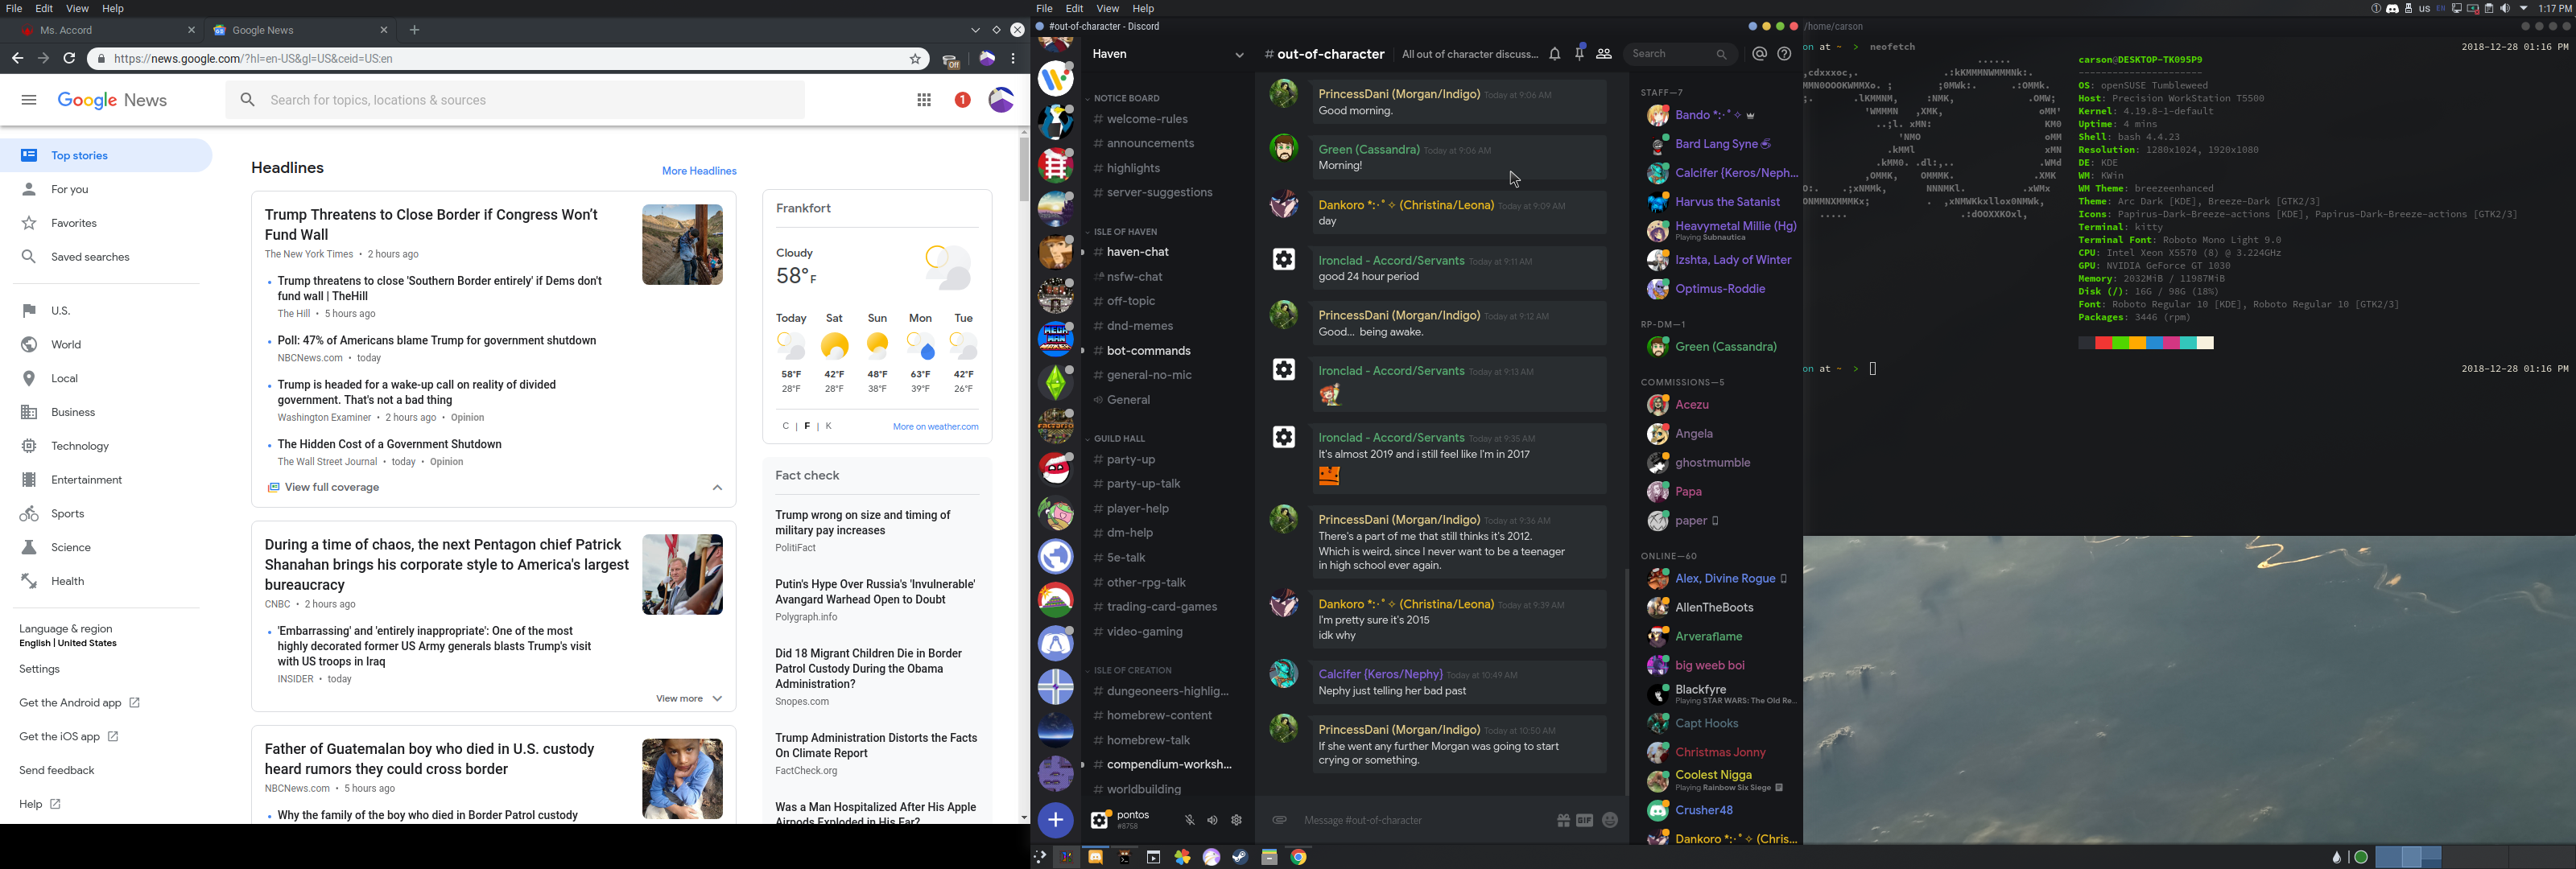Open the browser tab list dropdown arrow
This screenshot has height=869, width=2576.
tap(976, 31)
